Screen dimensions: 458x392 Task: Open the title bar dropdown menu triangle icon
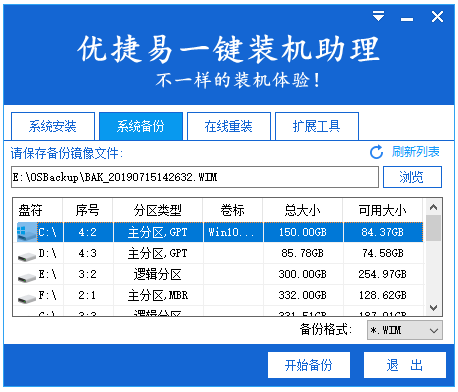click(378, 16)
